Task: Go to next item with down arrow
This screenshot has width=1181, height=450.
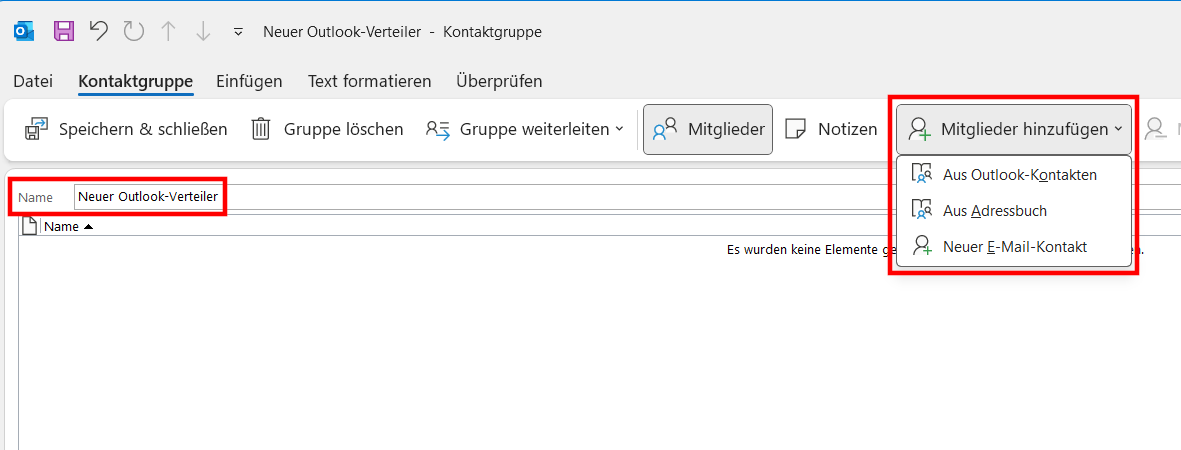Action: pos(203,32)
